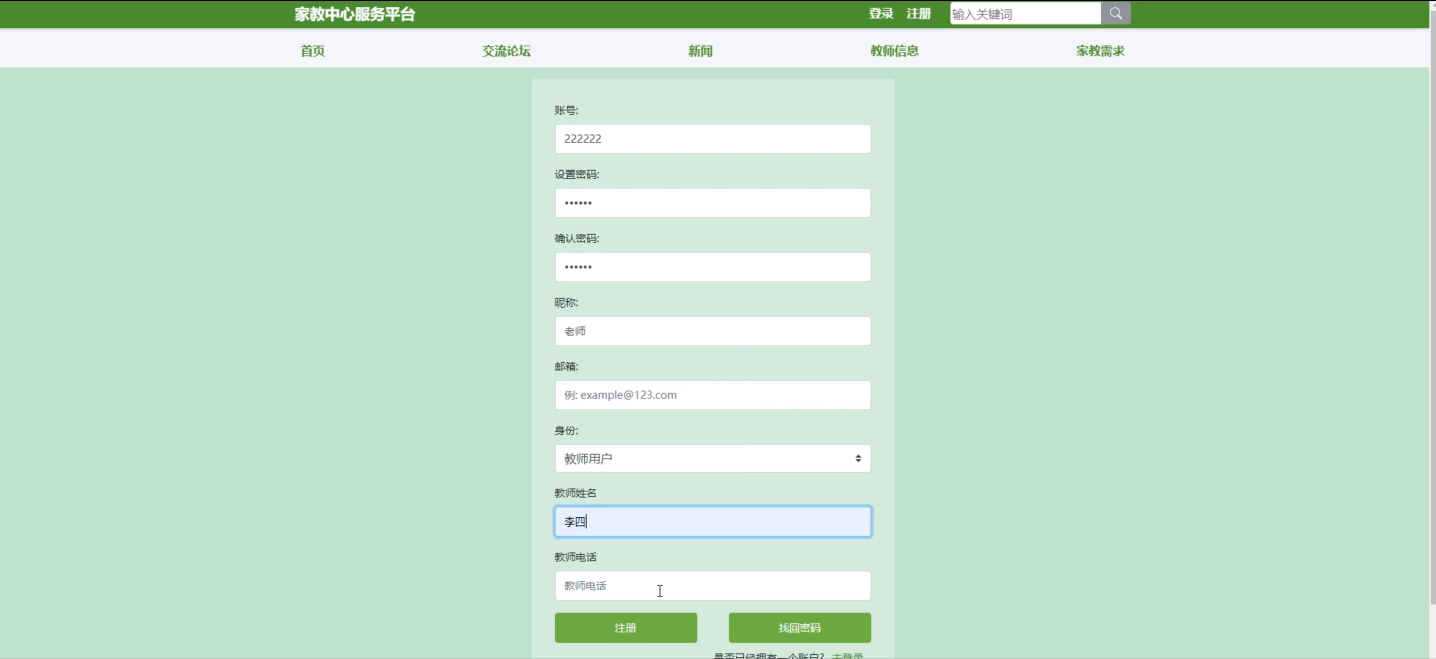Viewport: 1436px width, 659px height.
Task: Click the 昵称 input field
Action: click(713, 331)
